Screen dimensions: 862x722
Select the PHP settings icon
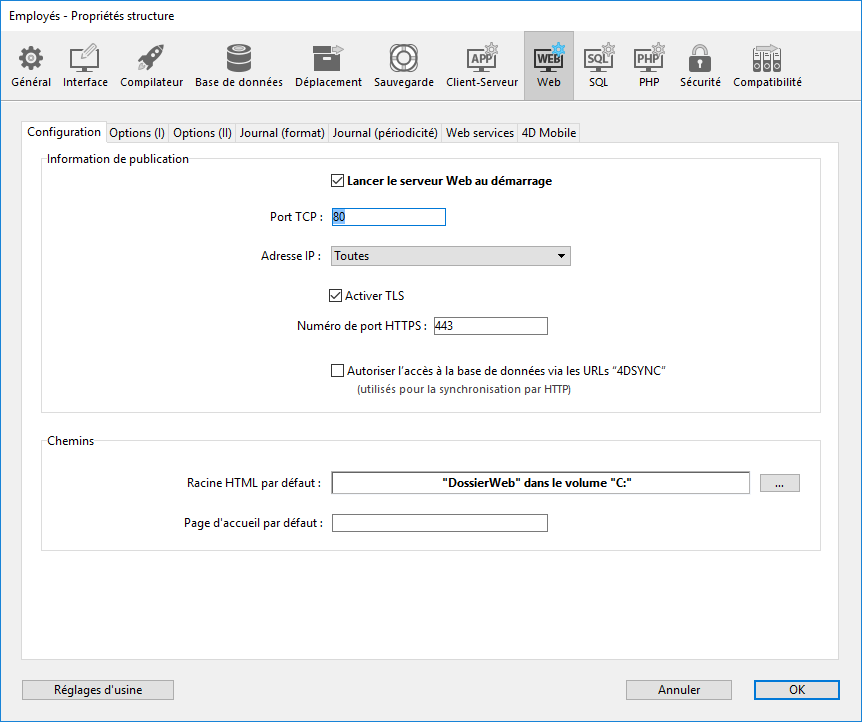(x=649, y=59)
